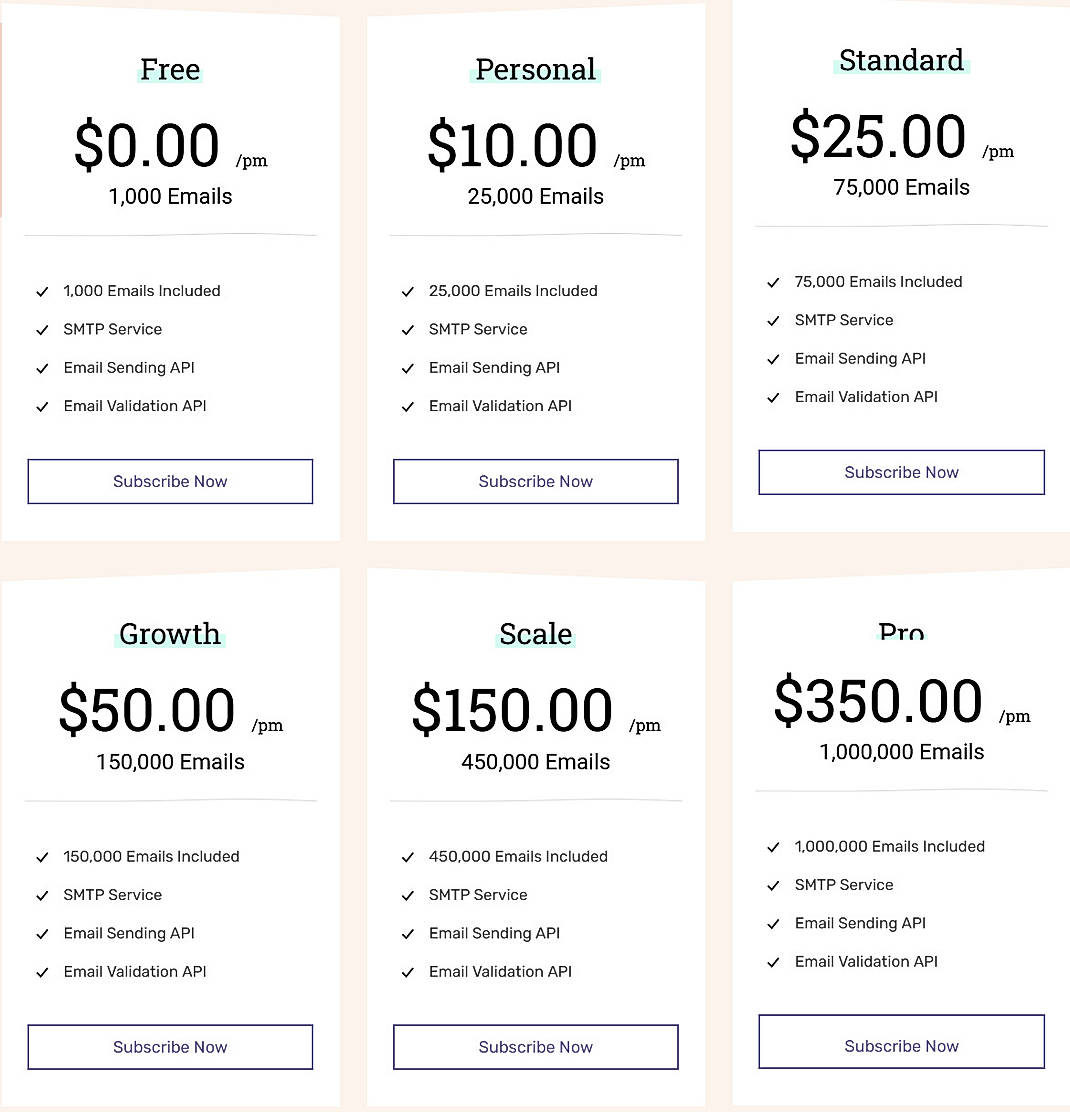
Task: Subscribe to the Personal plan
Action: coord(535,481)
